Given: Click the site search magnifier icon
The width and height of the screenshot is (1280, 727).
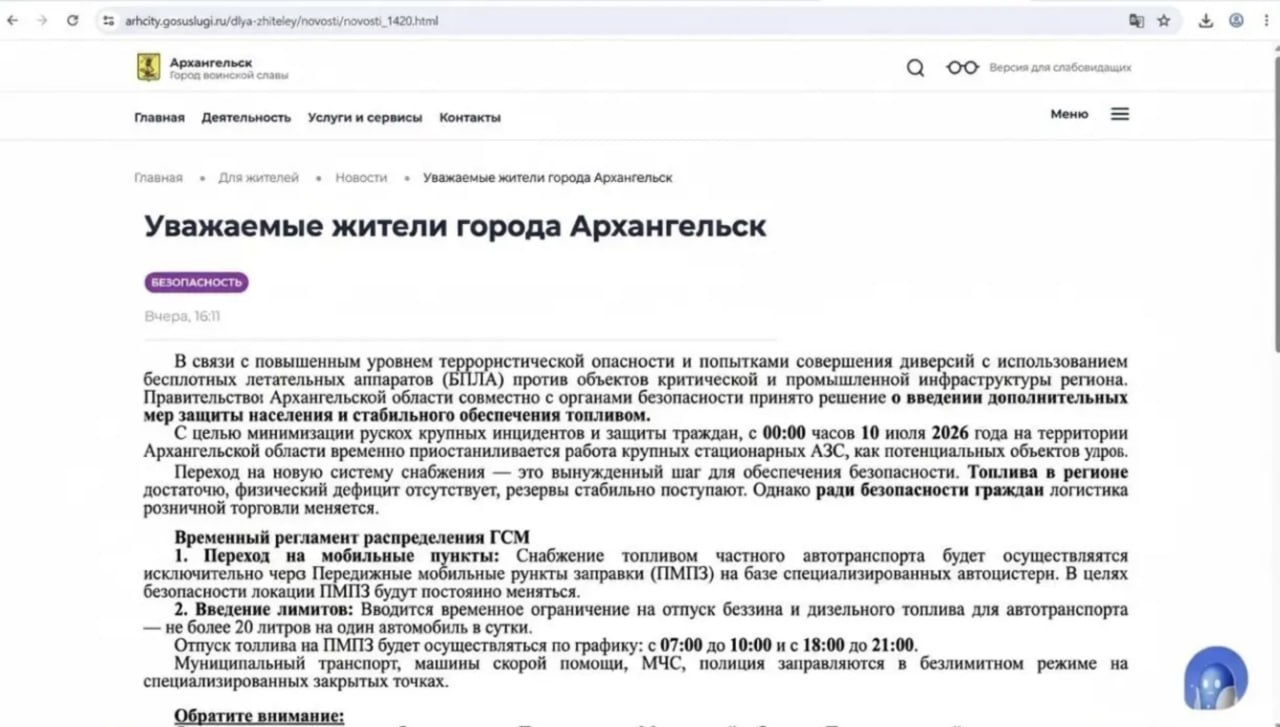Looking at the screenshot, I should [x=915, y=68].
